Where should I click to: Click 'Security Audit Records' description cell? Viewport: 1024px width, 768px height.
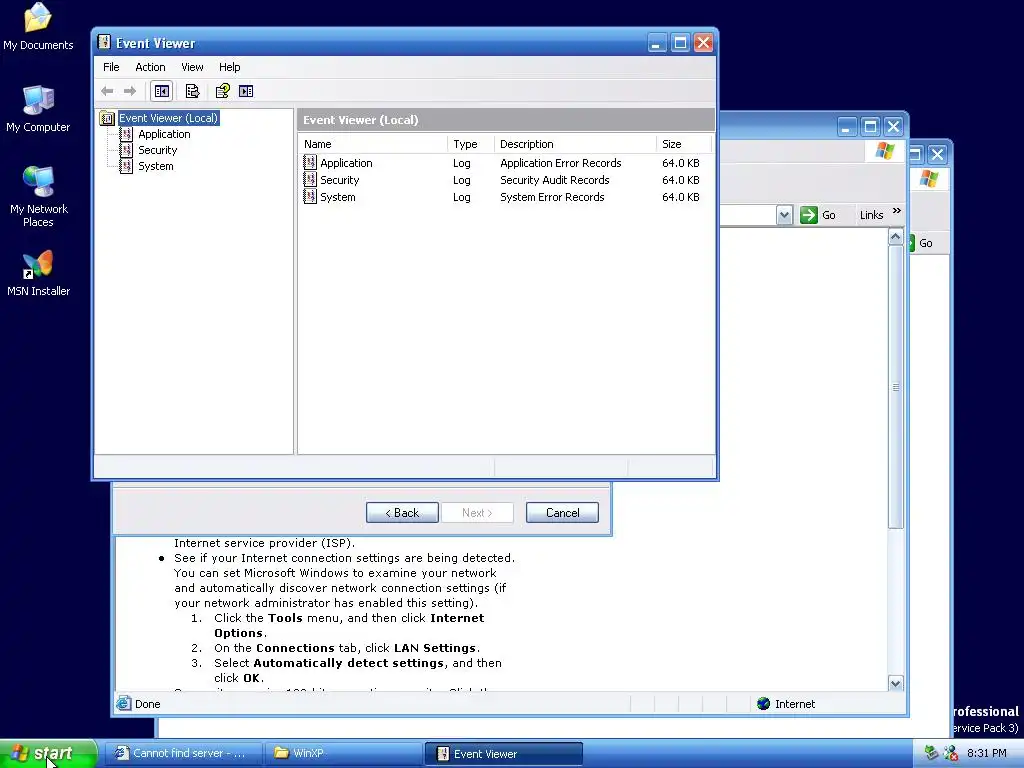tap(554, 180)
